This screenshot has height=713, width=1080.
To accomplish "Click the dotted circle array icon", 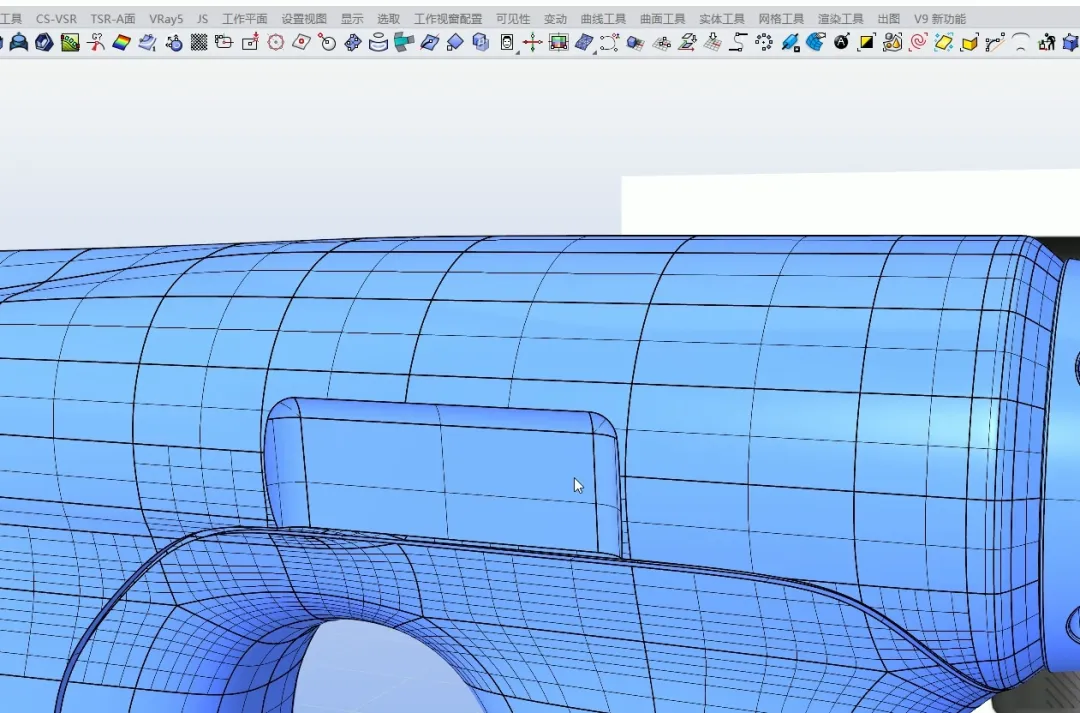I will point(764,42).
